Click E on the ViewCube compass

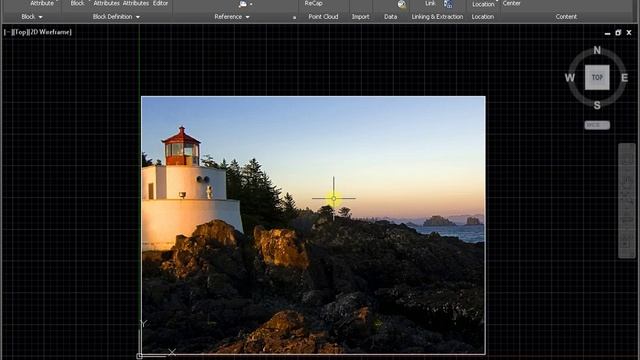point(624,78)
